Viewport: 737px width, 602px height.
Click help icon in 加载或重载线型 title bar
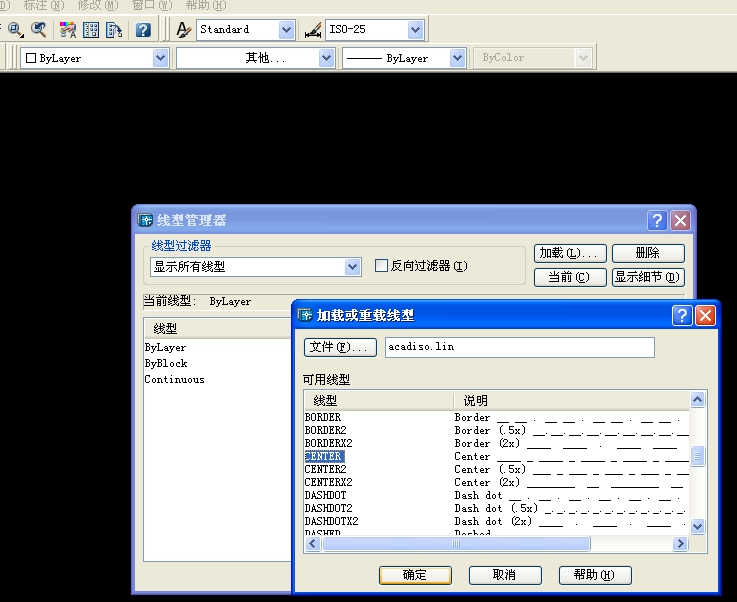click(x=682, y=316)
